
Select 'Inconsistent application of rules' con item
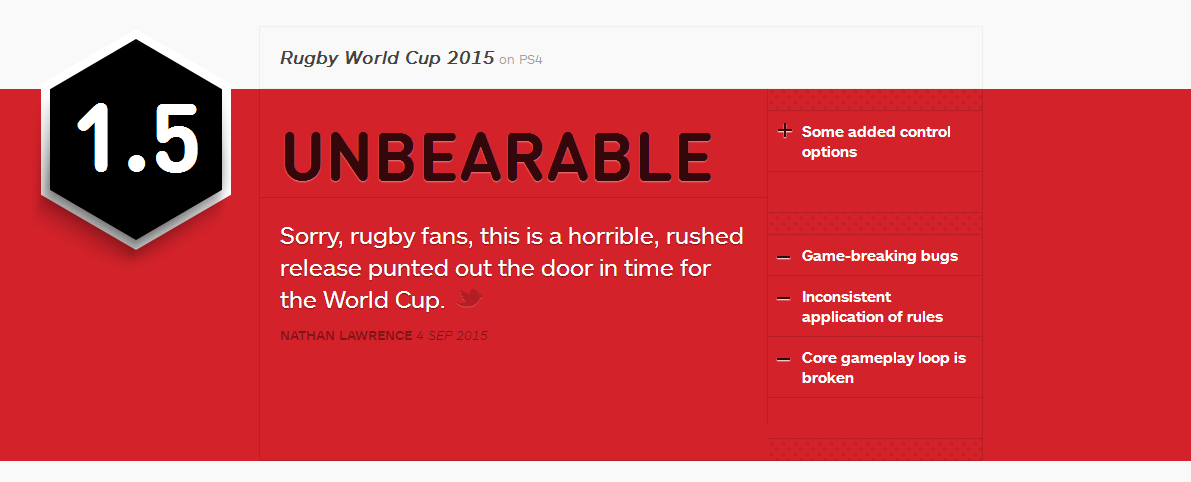pos(872,307)
